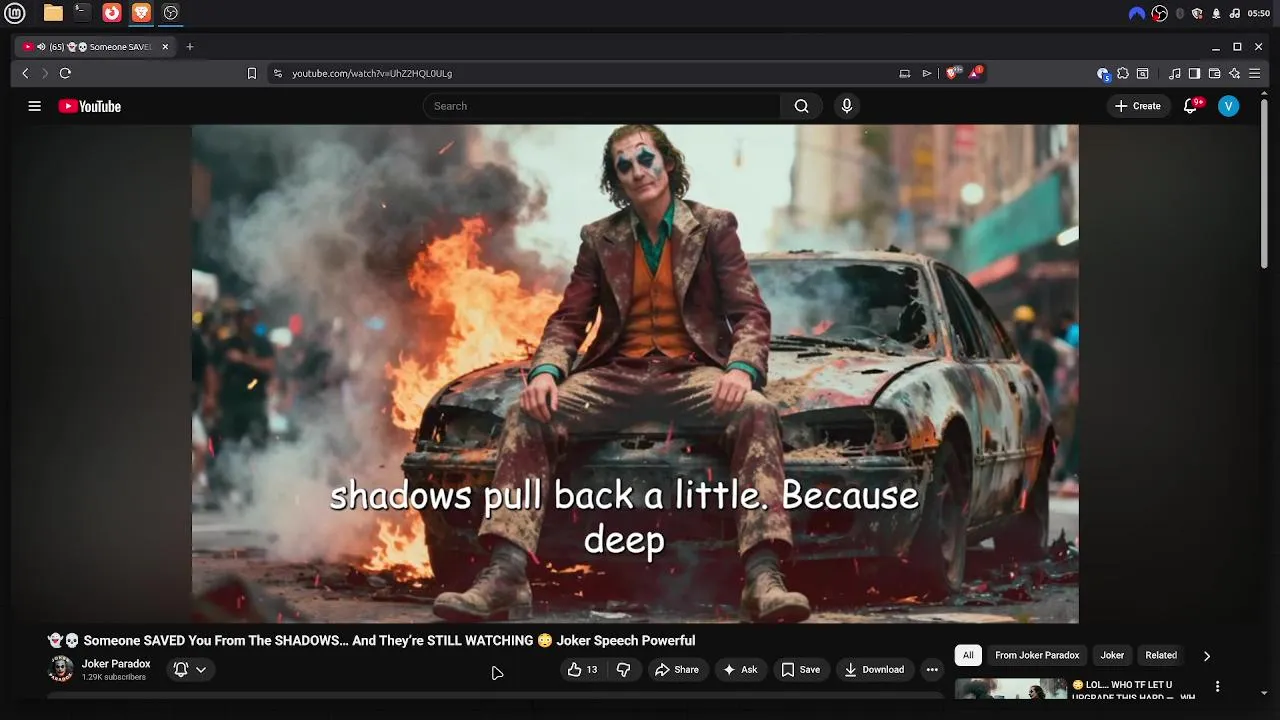This screenshot has width=1280, height=720.
Task: Launch the Terminal from the panel
Action: click(82, 13)
